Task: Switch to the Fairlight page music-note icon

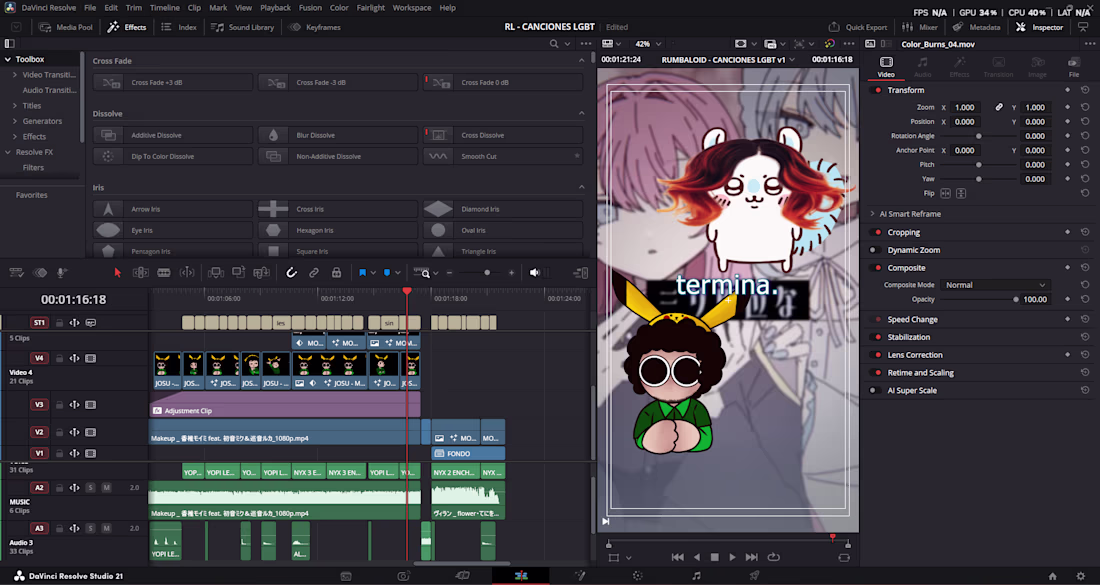Action: tap(696, 576)
